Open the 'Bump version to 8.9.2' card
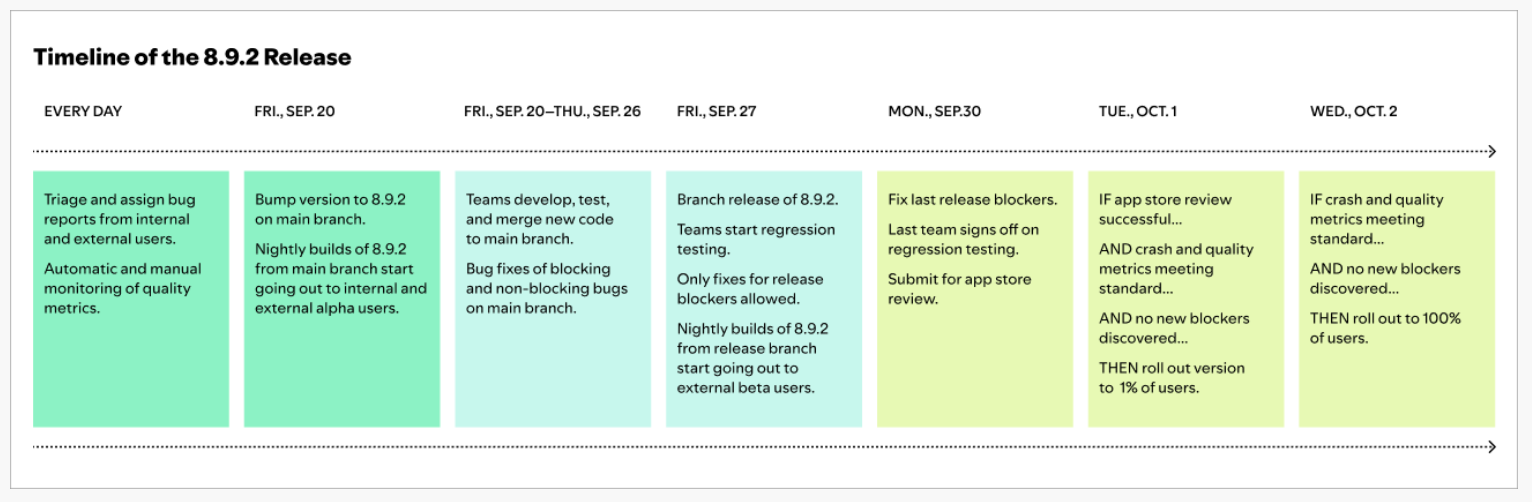 pos(342,299)
